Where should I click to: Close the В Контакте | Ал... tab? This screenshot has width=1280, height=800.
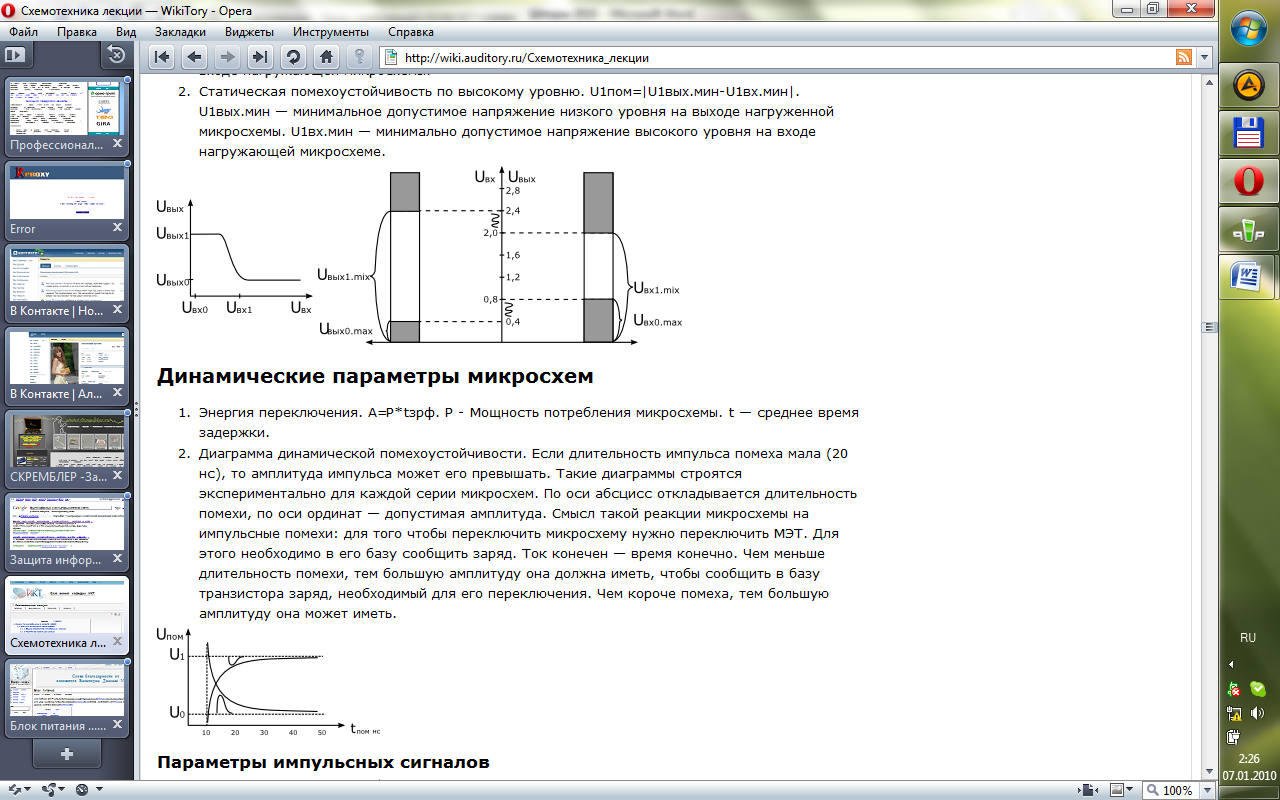pyautogui.click(x=117, y=394)
